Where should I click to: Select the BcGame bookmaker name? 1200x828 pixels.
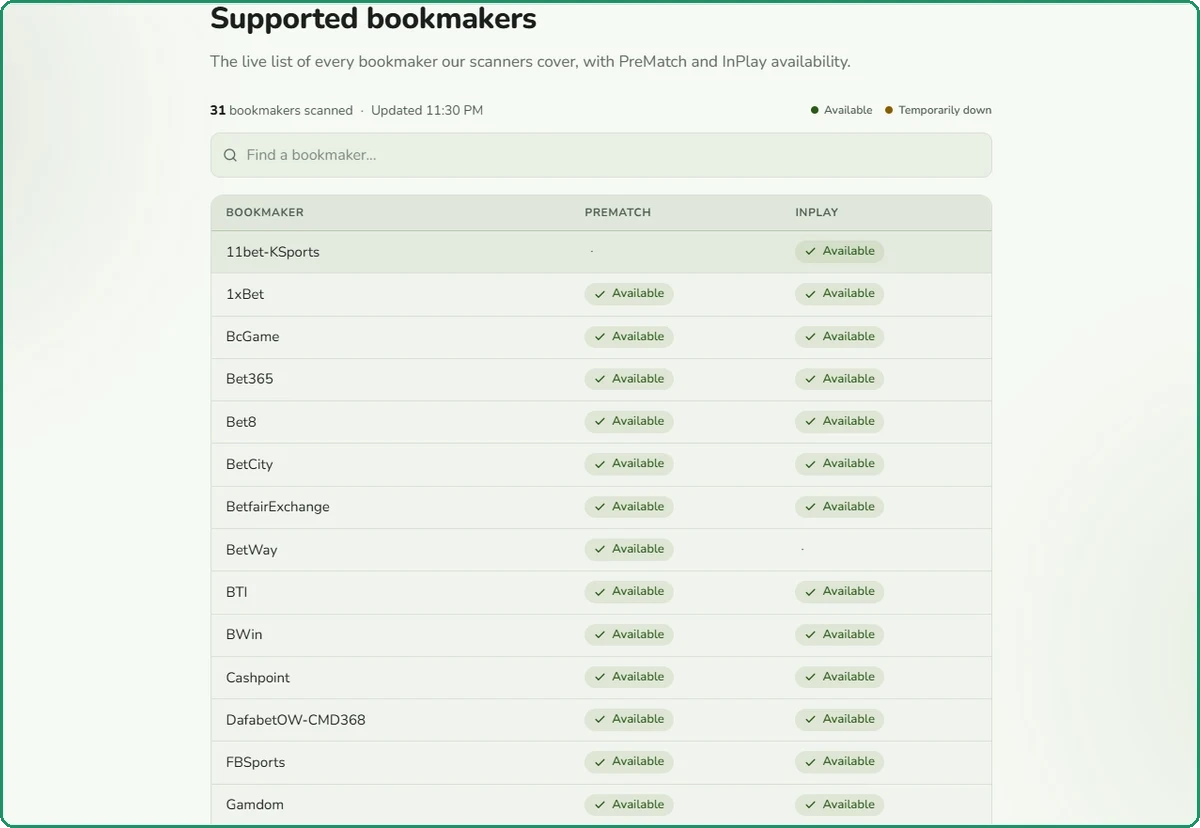click(x=253, y=337)
